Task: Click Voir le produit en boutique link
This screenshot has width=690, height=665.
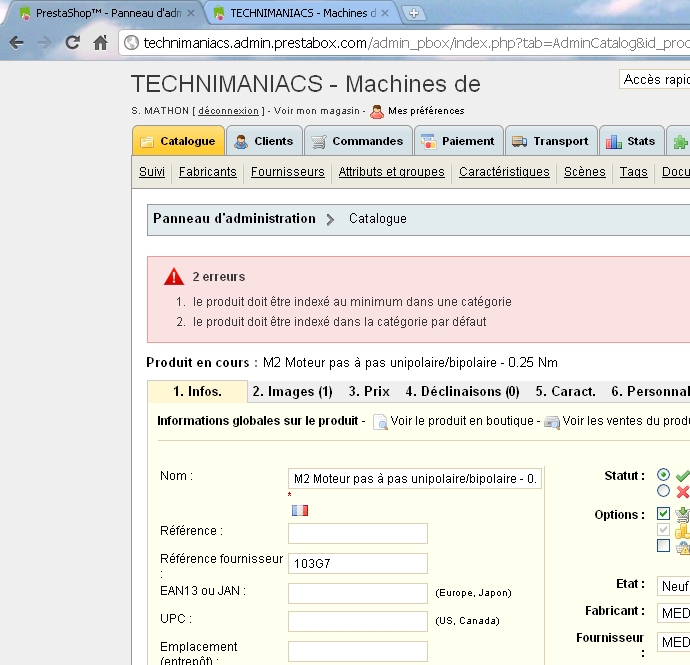Action: pyautogui.click(x=462, y=421)
